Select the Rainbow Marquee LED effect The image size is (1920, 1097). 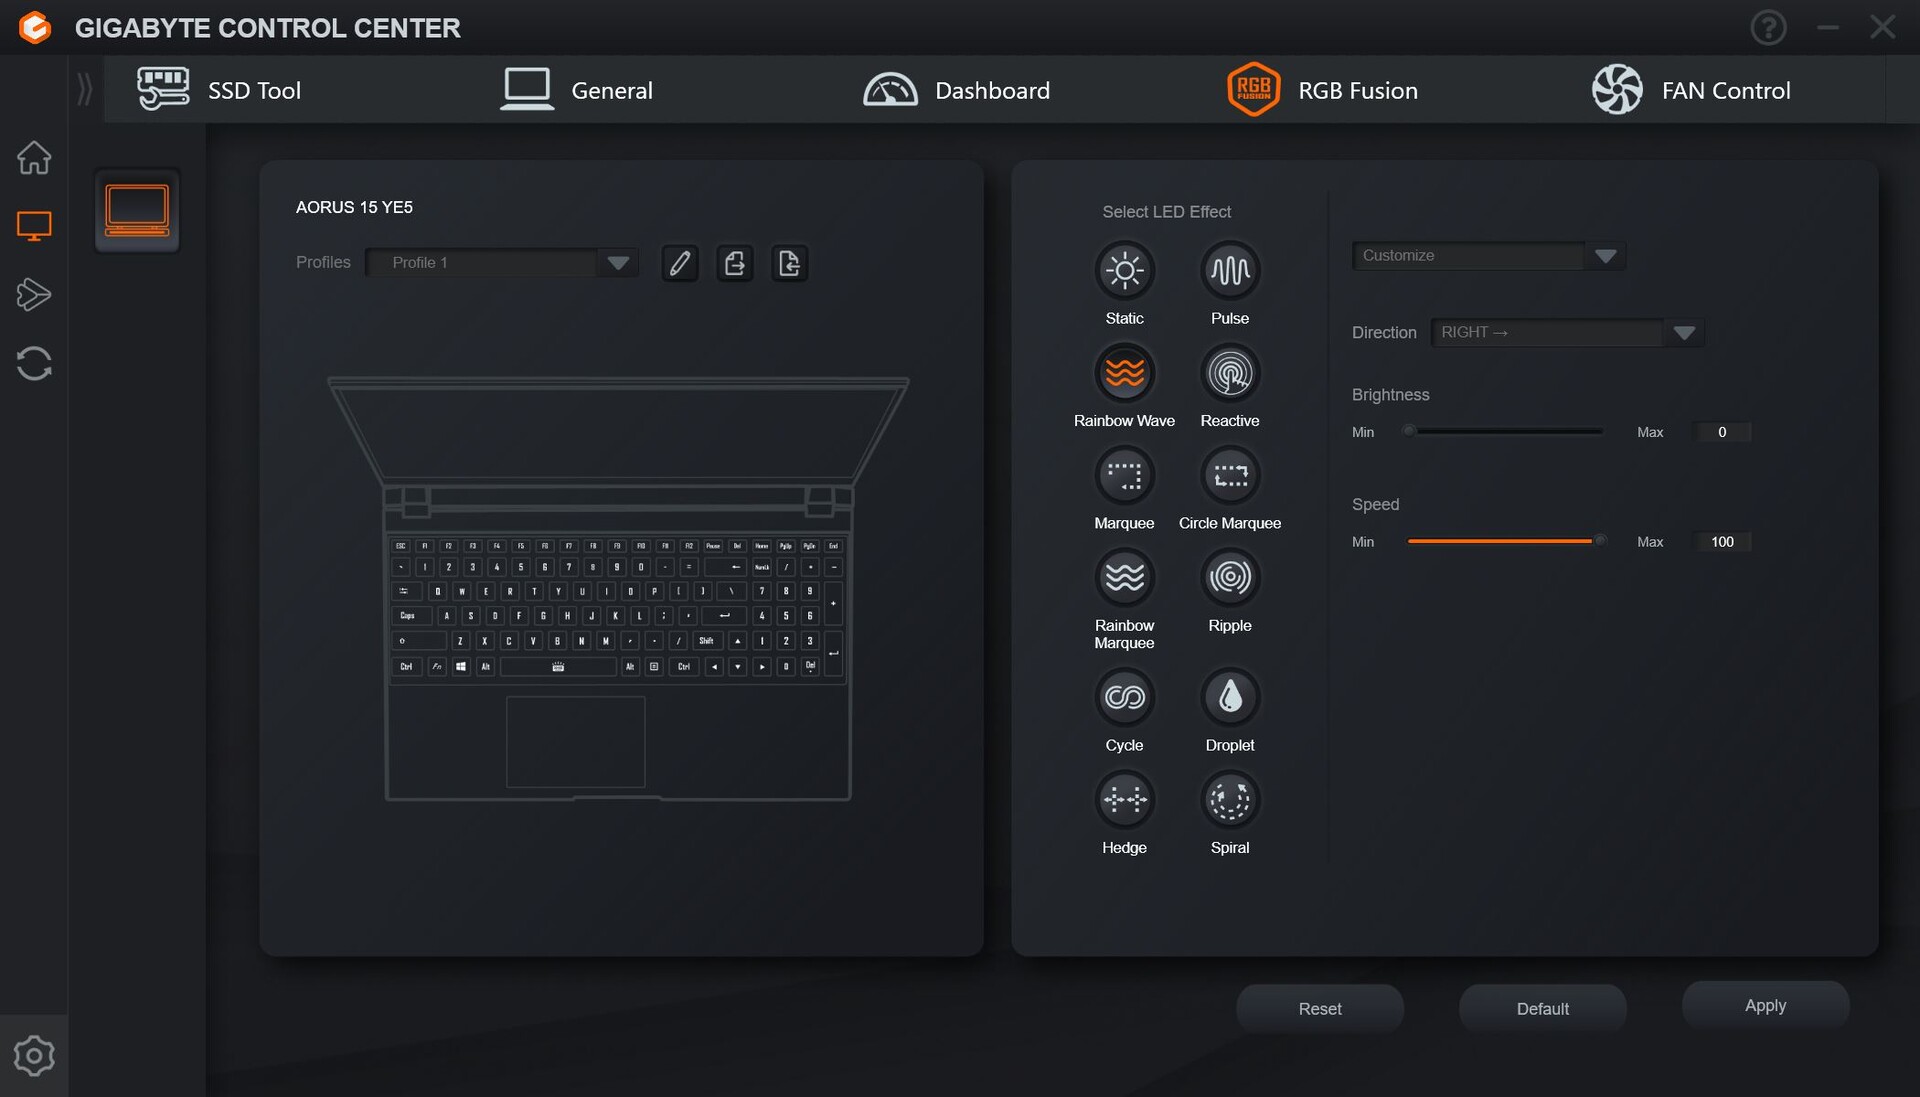pyautogui.click(x=1124, y=577)
